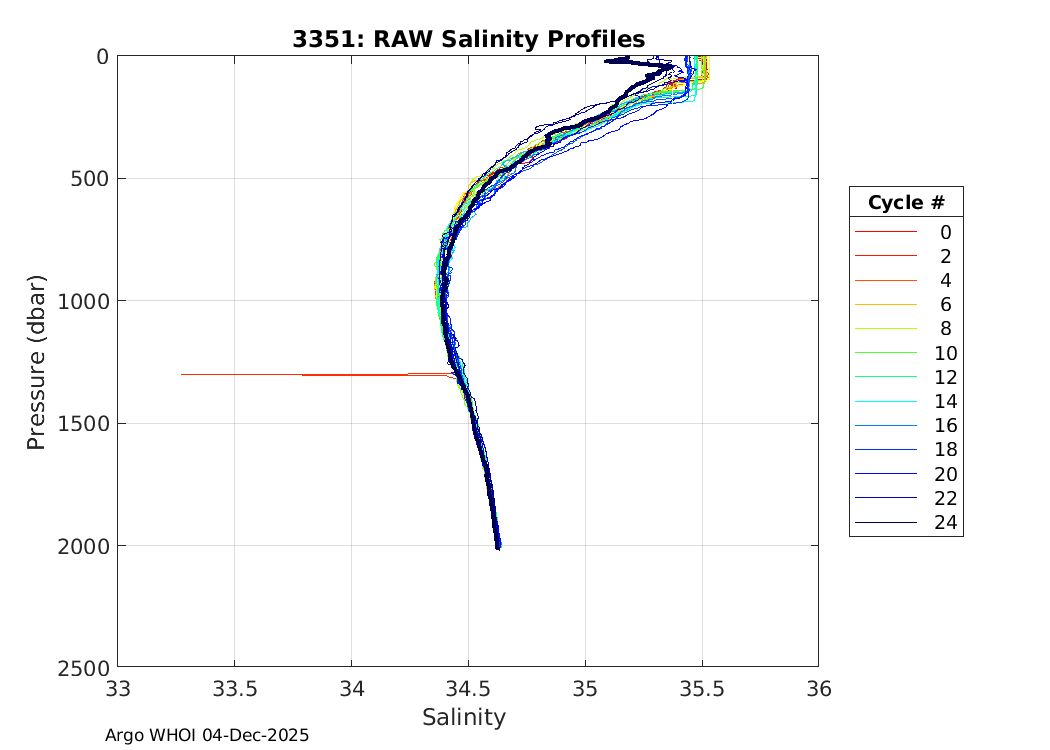
Task: Click the plot title "3351: RAW Salinity Profiles"
Action: [468, 39]
